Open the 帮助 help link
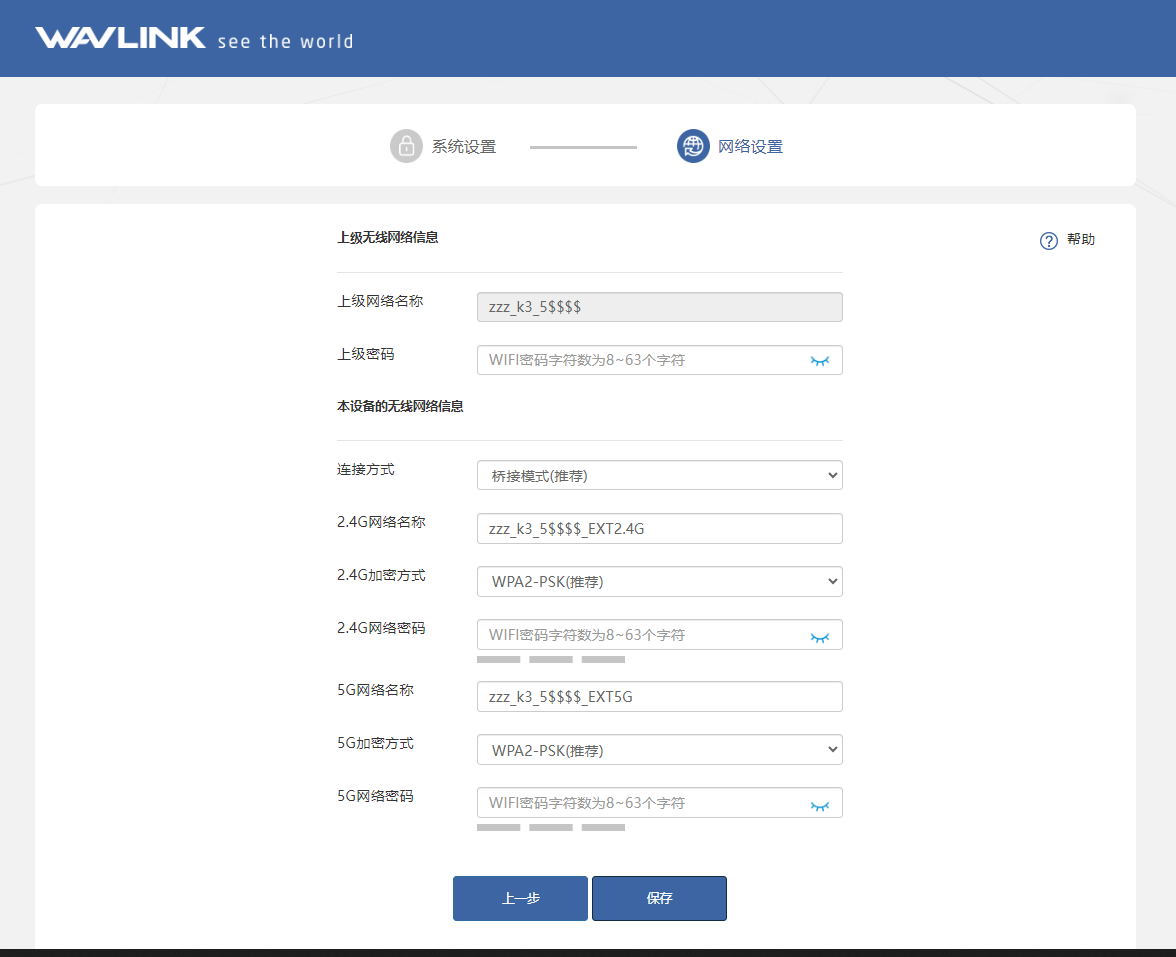1176x957 pixels. [1081, 240]
